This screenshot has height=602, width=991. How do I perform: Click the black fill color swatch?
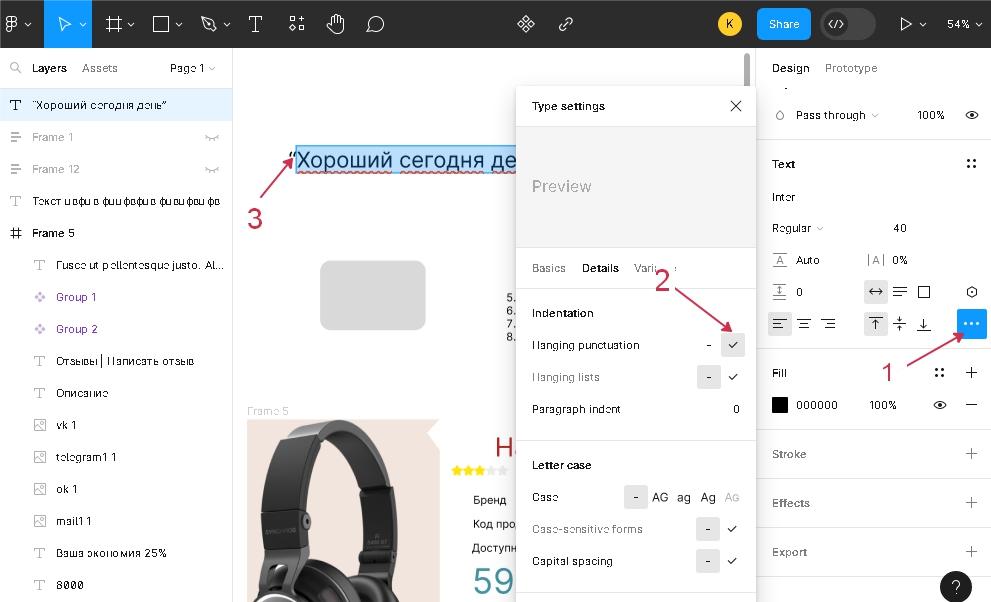[780, 405]
